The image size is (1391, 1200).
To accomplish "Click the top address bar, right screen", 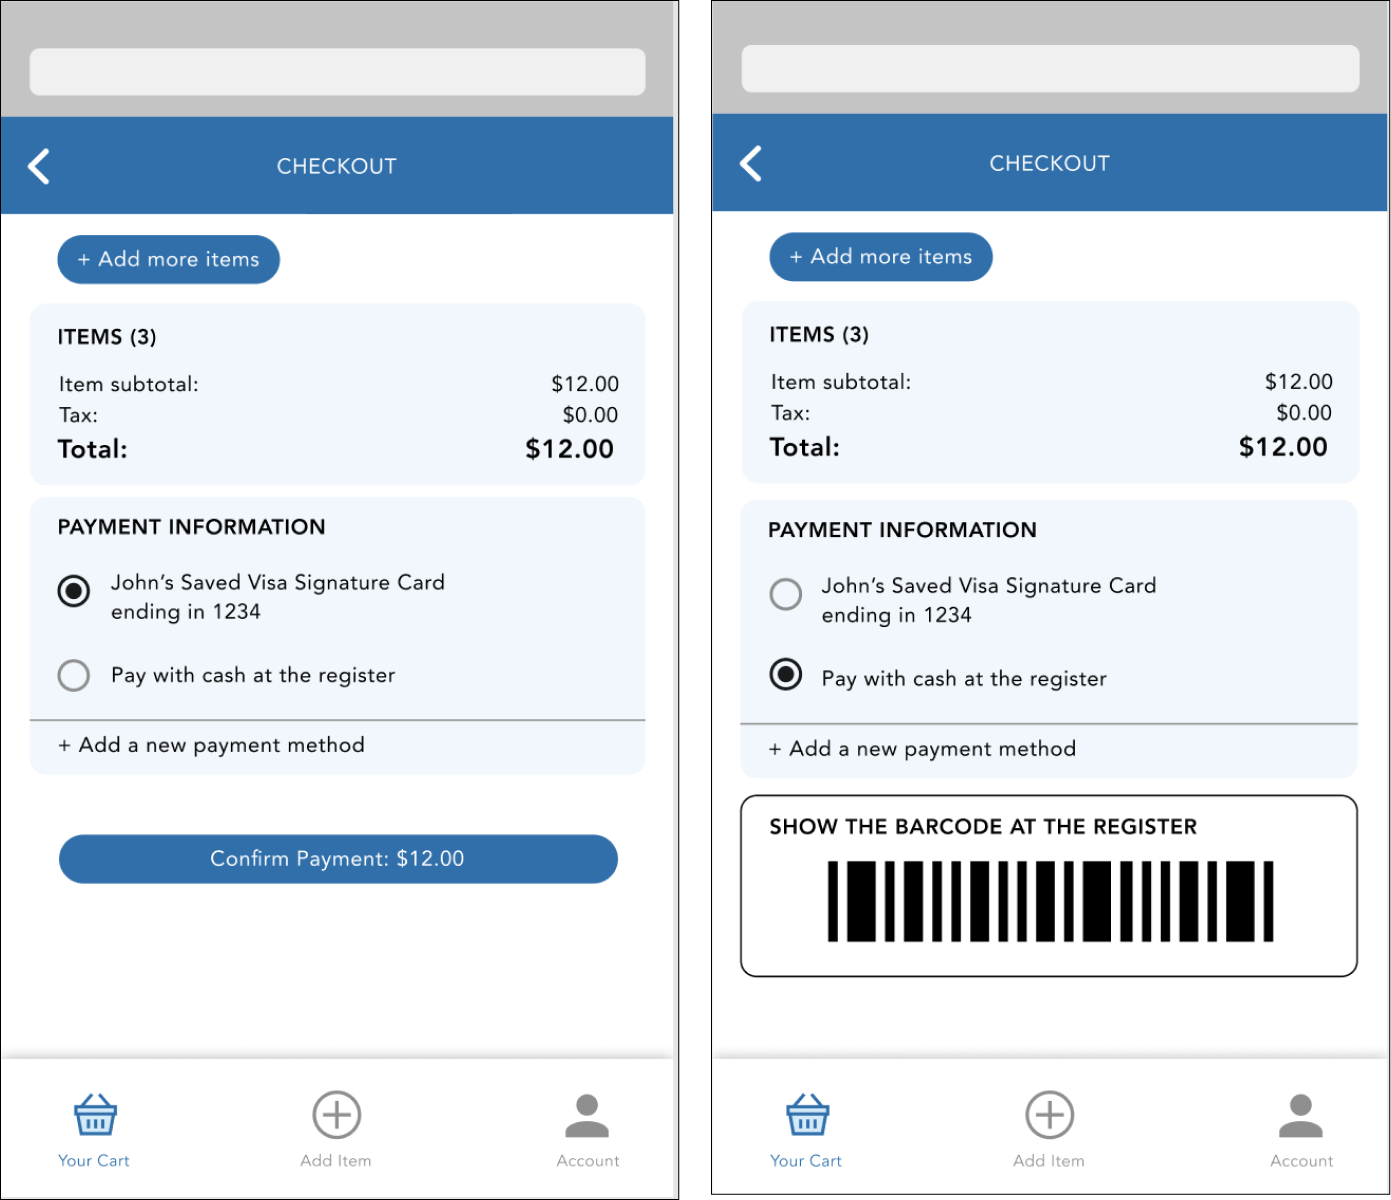I will point(1050,68).
